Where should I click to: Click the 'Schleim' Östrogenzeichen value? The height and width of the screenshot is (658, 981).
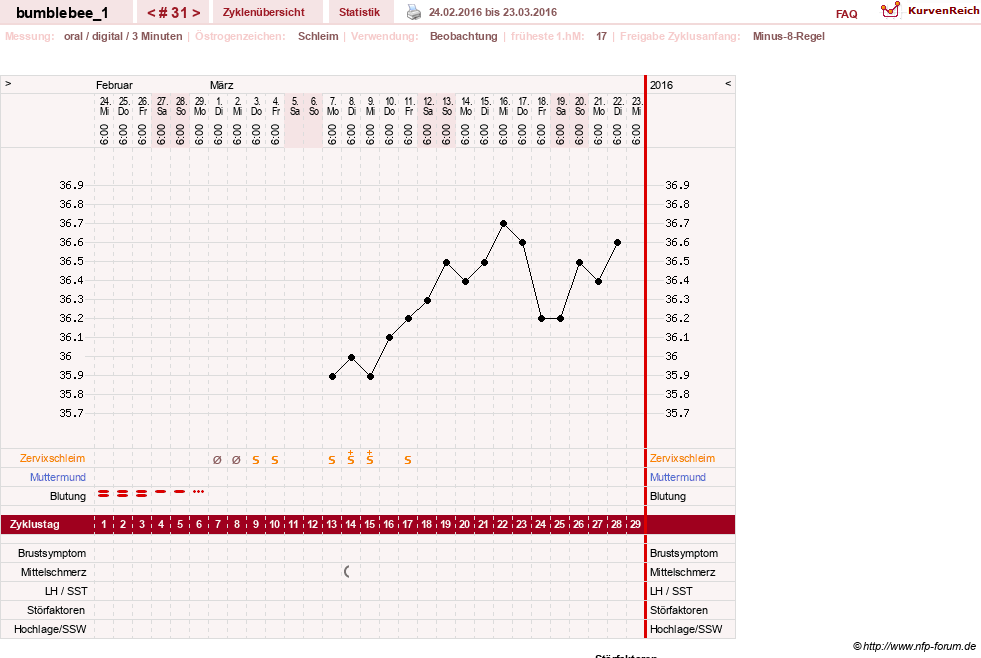click(x=318, y=36)
